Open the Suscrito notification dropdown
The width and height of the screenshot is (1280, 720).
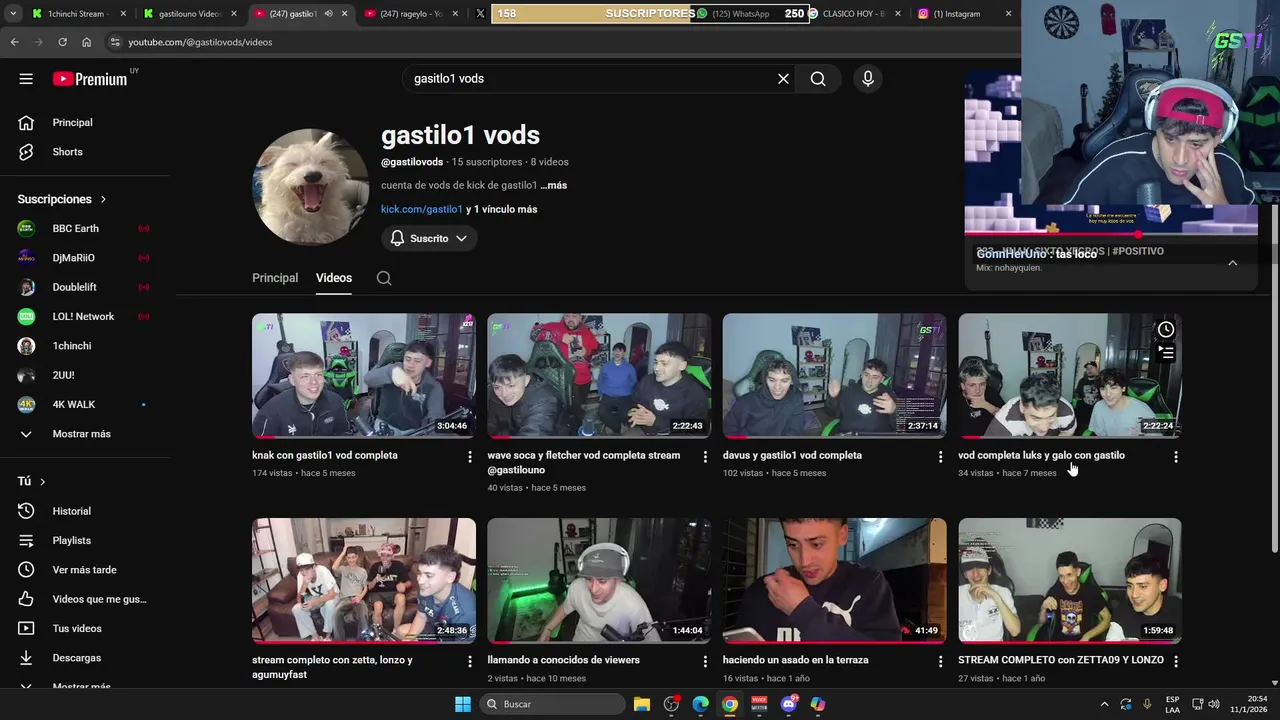click(428, 238)
